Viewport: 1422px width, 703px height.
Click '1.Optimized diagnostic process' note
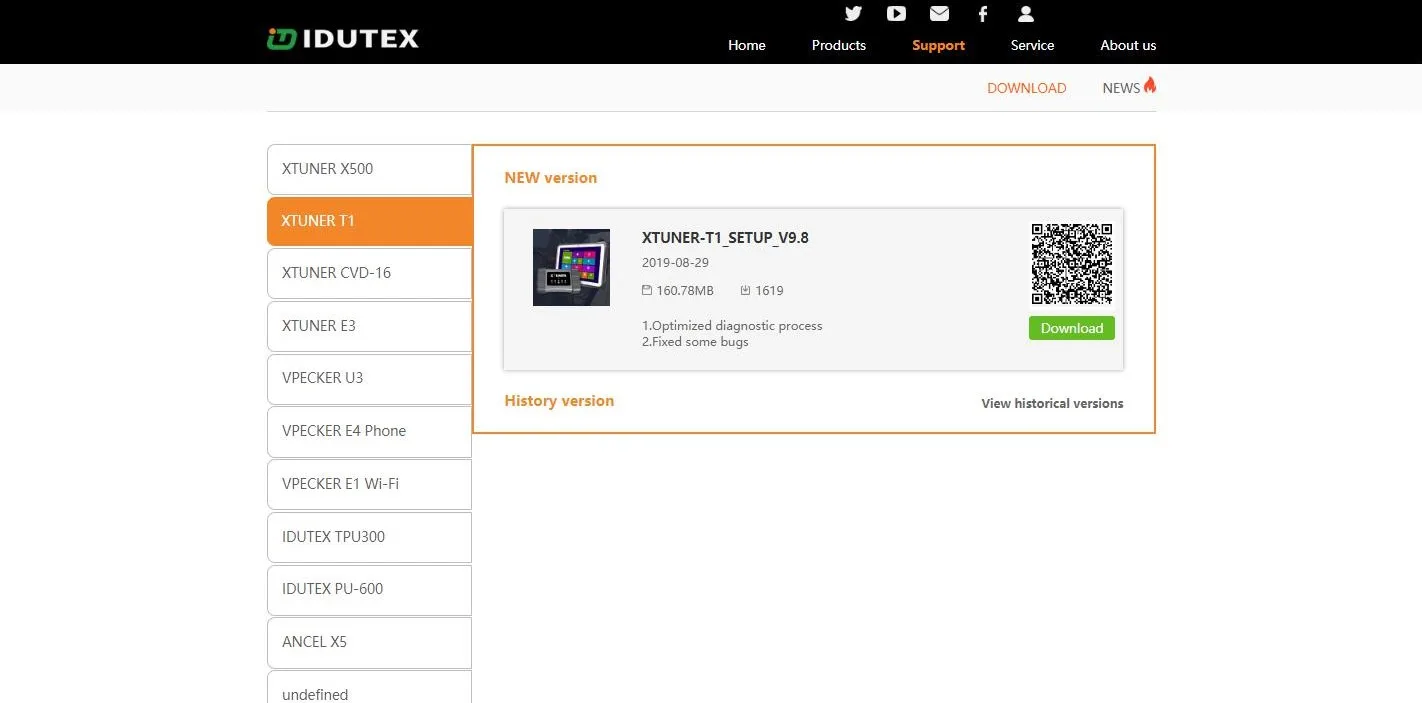pos(732,326)
